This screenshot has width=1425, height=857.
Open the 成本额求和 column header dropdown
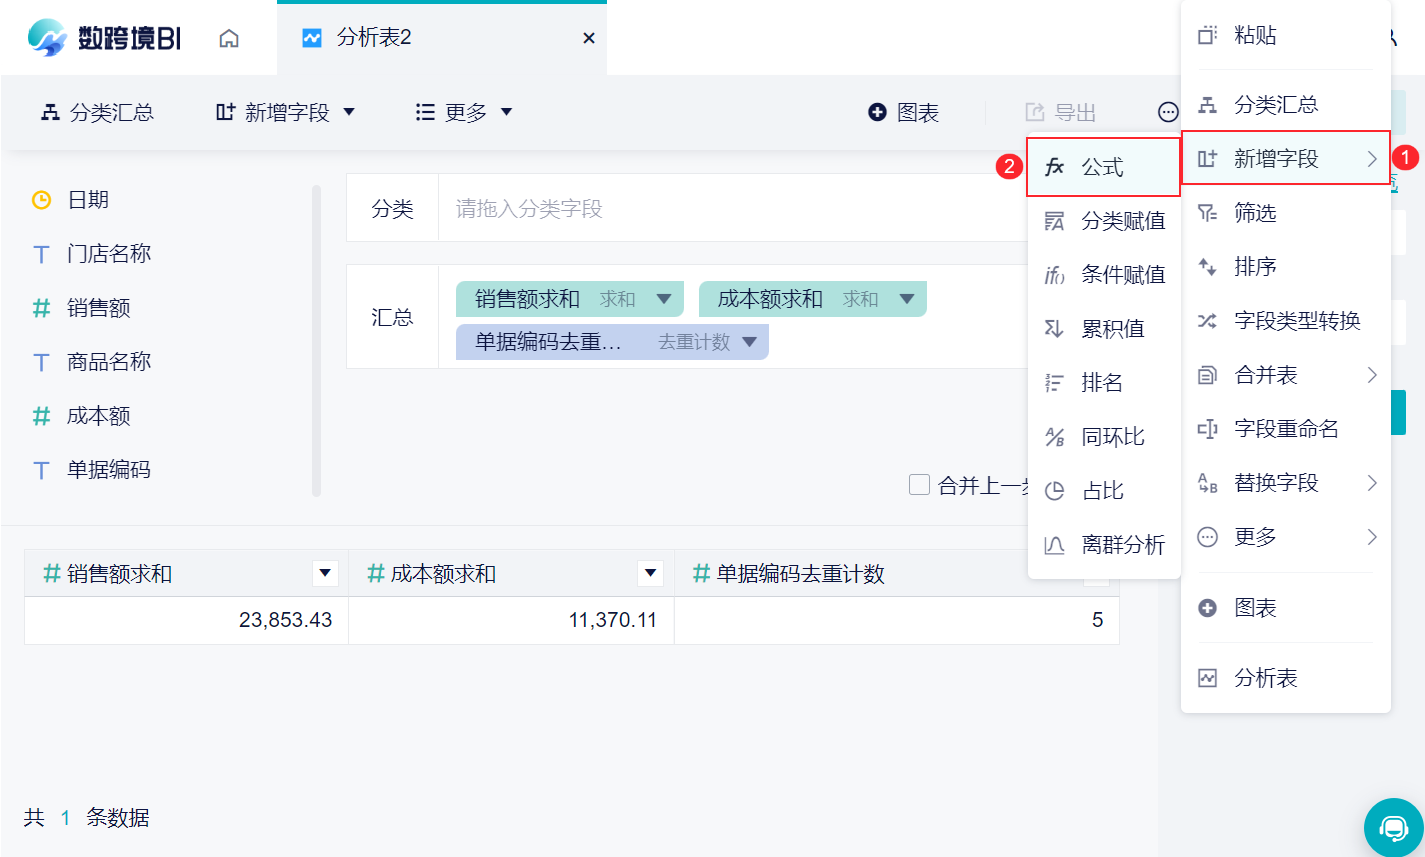[652, 573]
